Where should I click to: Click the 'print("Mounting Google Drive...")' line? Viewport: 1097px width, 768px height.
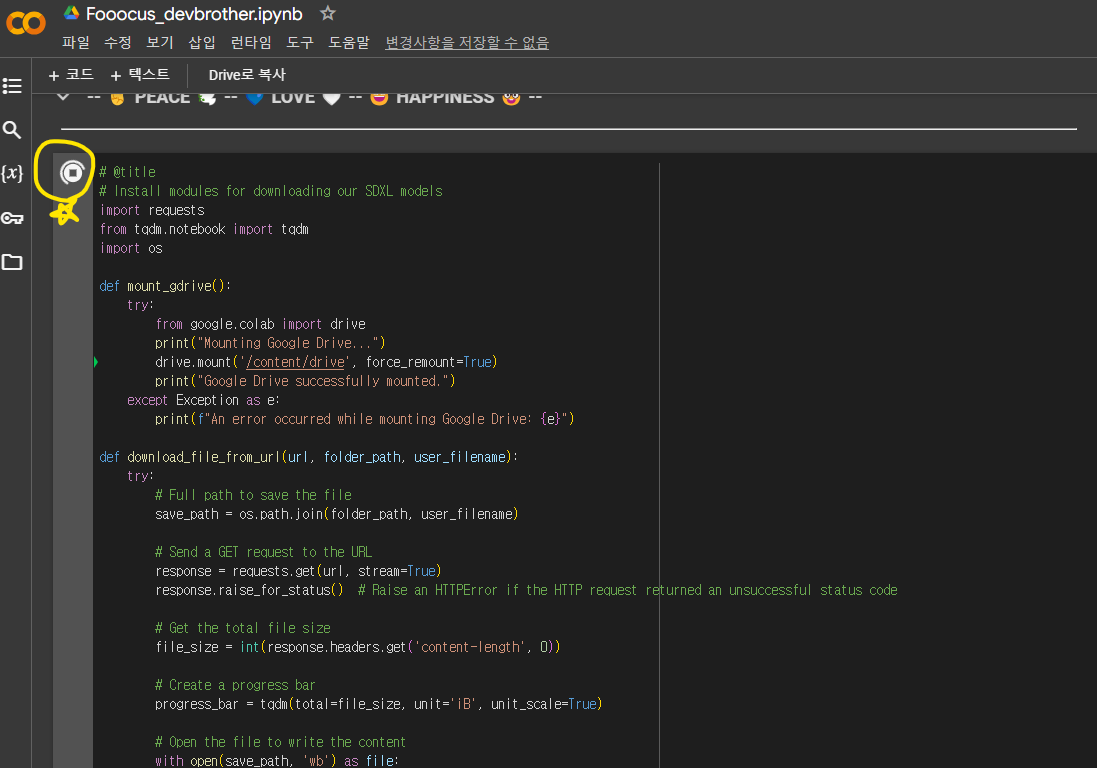pos(270,343)
